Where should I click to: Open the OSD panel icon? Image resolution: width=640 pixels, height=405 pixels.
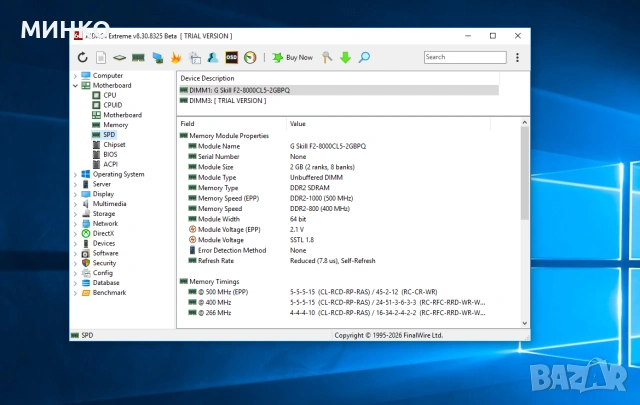[231, 58]
